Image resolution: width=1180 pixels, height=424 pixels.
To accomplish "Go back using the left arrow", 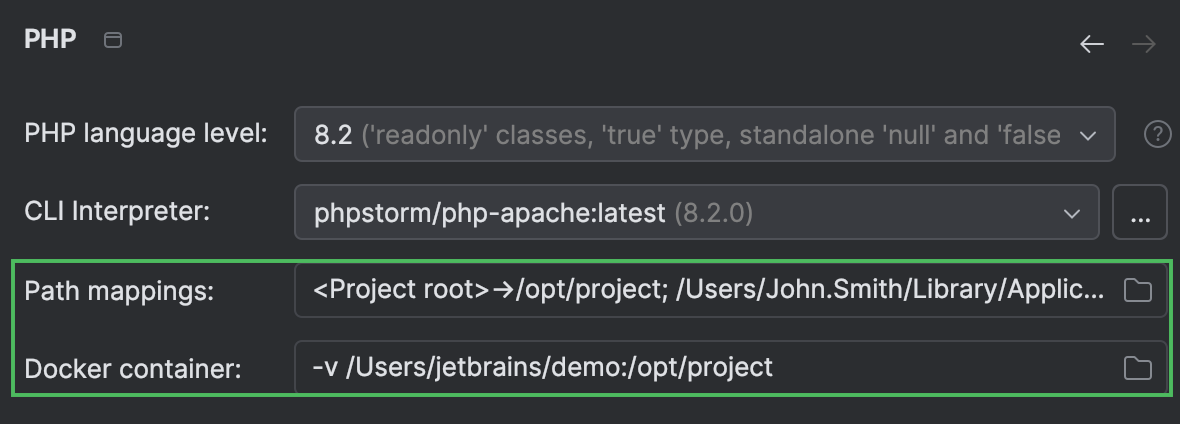I will [1092, 44].
